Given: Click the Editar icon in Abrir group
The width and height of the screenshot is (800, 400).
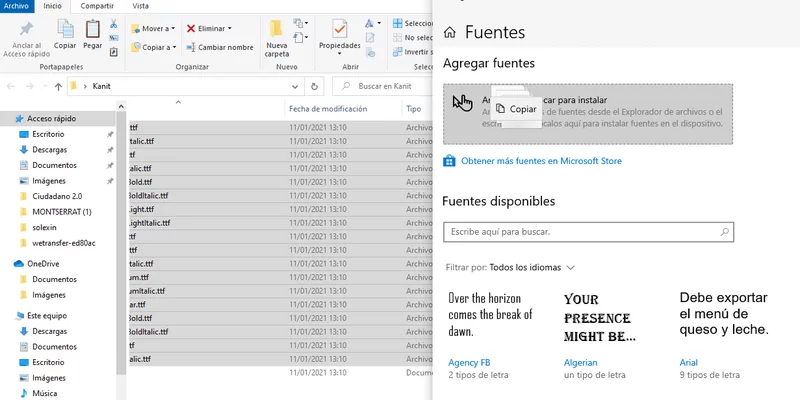Looking at the screenshot, I should point(370,38).
